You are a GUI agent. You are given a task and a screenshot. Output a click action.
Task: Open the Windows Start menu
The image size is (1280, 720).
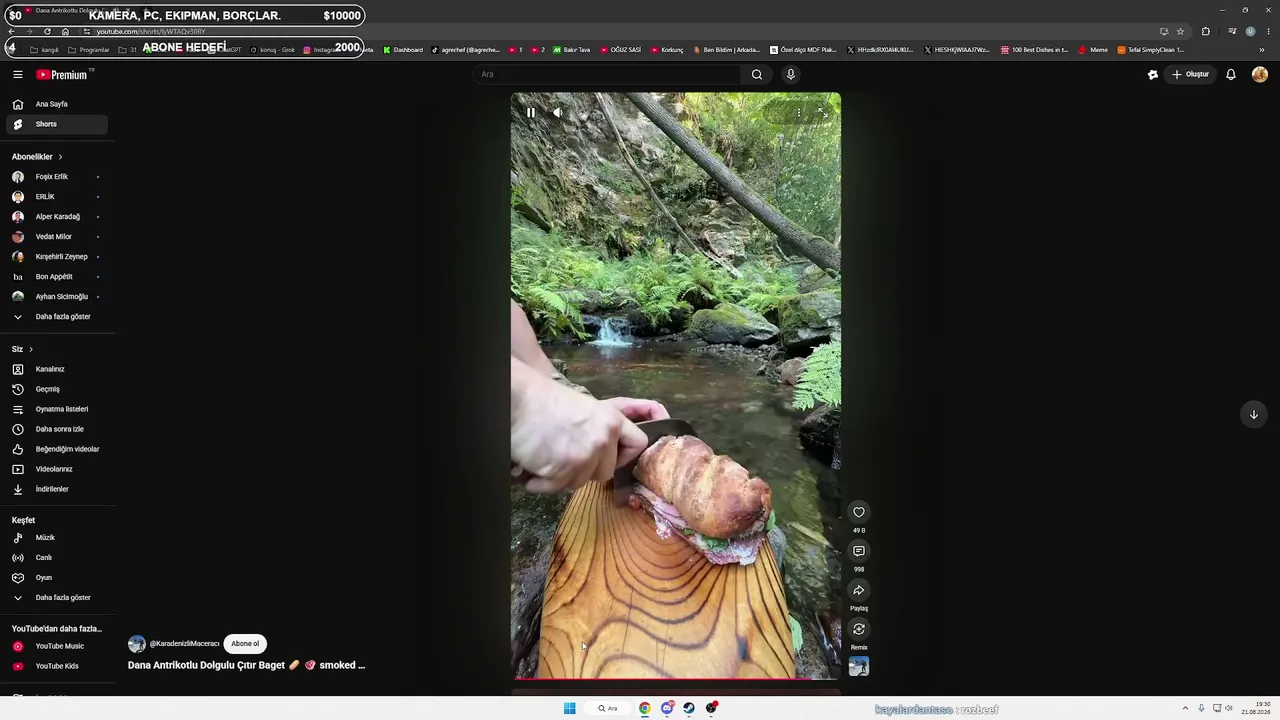click(569, 709)
